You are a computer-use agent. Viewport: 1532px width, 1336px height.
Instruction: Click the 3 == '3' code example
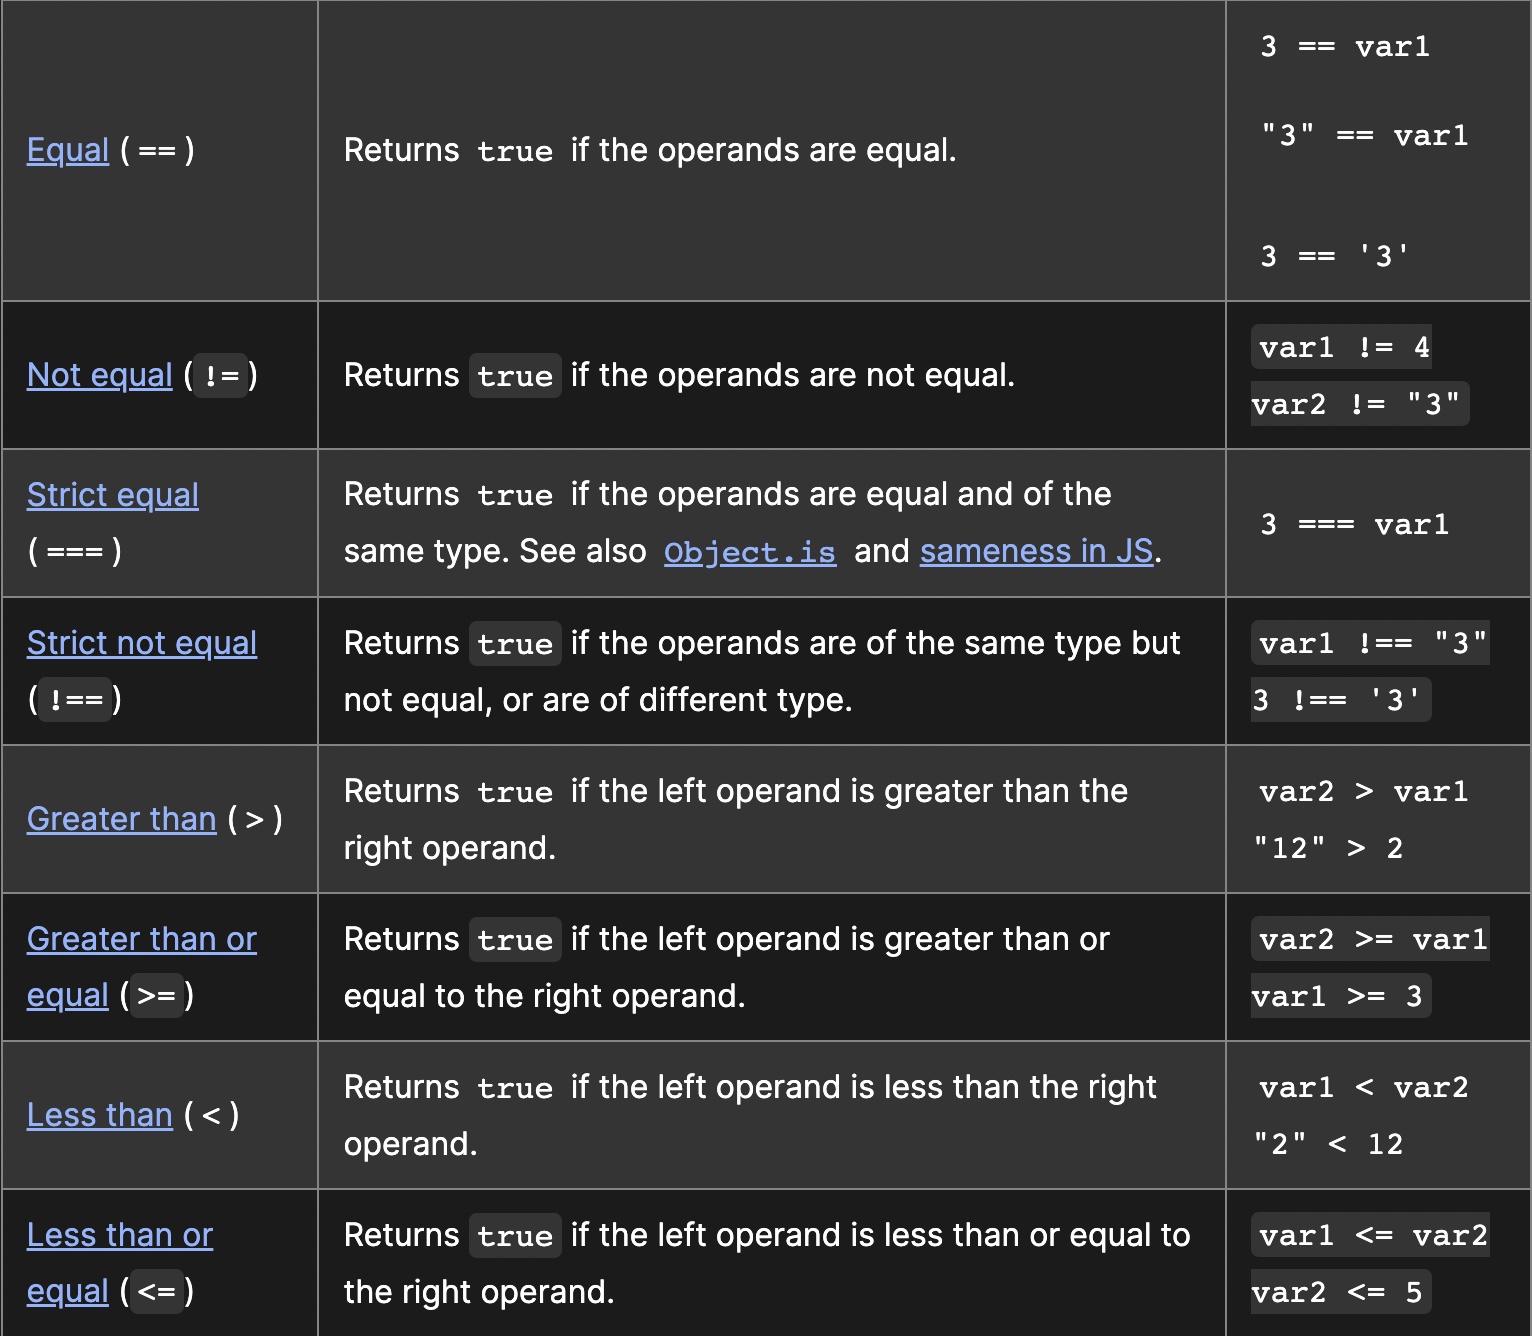[1335, 256]
